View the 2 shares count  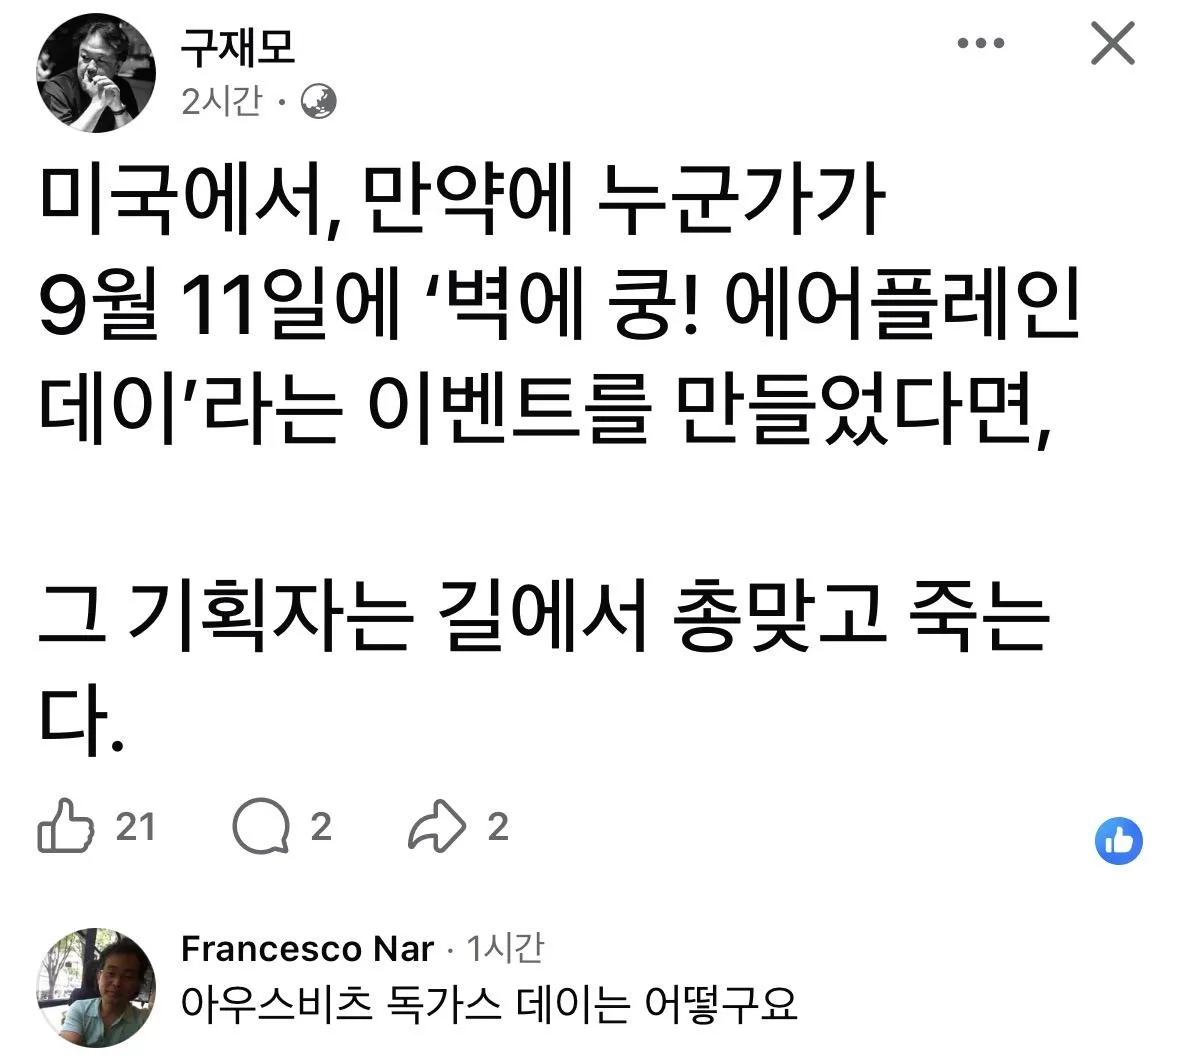click(x=498, y=827)
